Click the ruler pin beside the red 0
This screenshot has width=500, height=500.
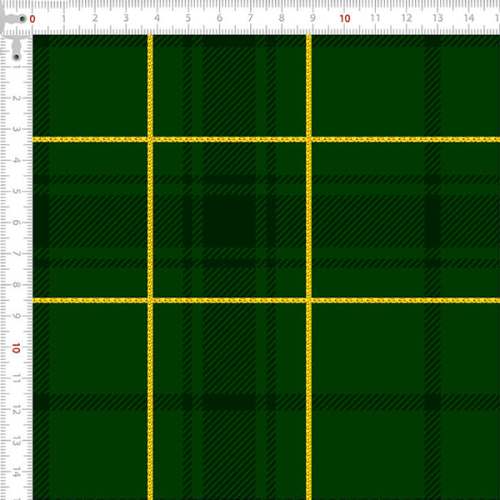pos(22,19)
